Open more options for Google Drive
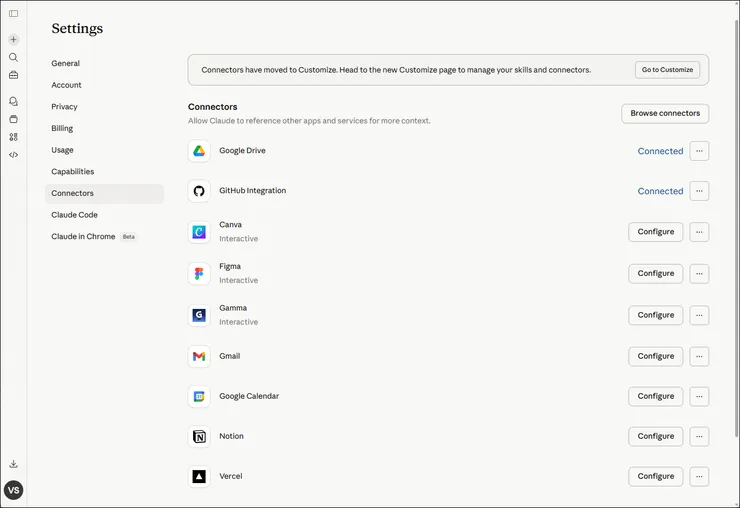 (699, 151)
